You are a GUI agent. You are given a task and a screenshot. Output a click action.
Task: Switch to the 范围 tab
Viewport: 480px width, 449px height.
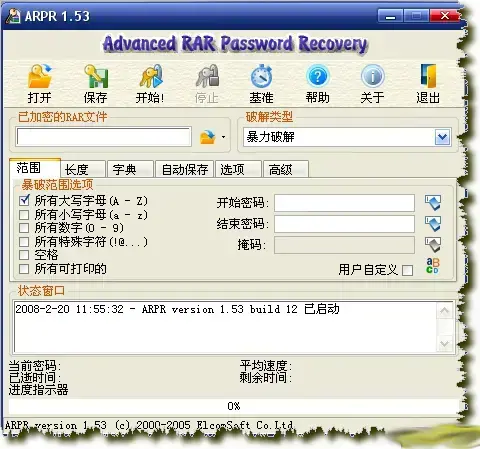35,167
